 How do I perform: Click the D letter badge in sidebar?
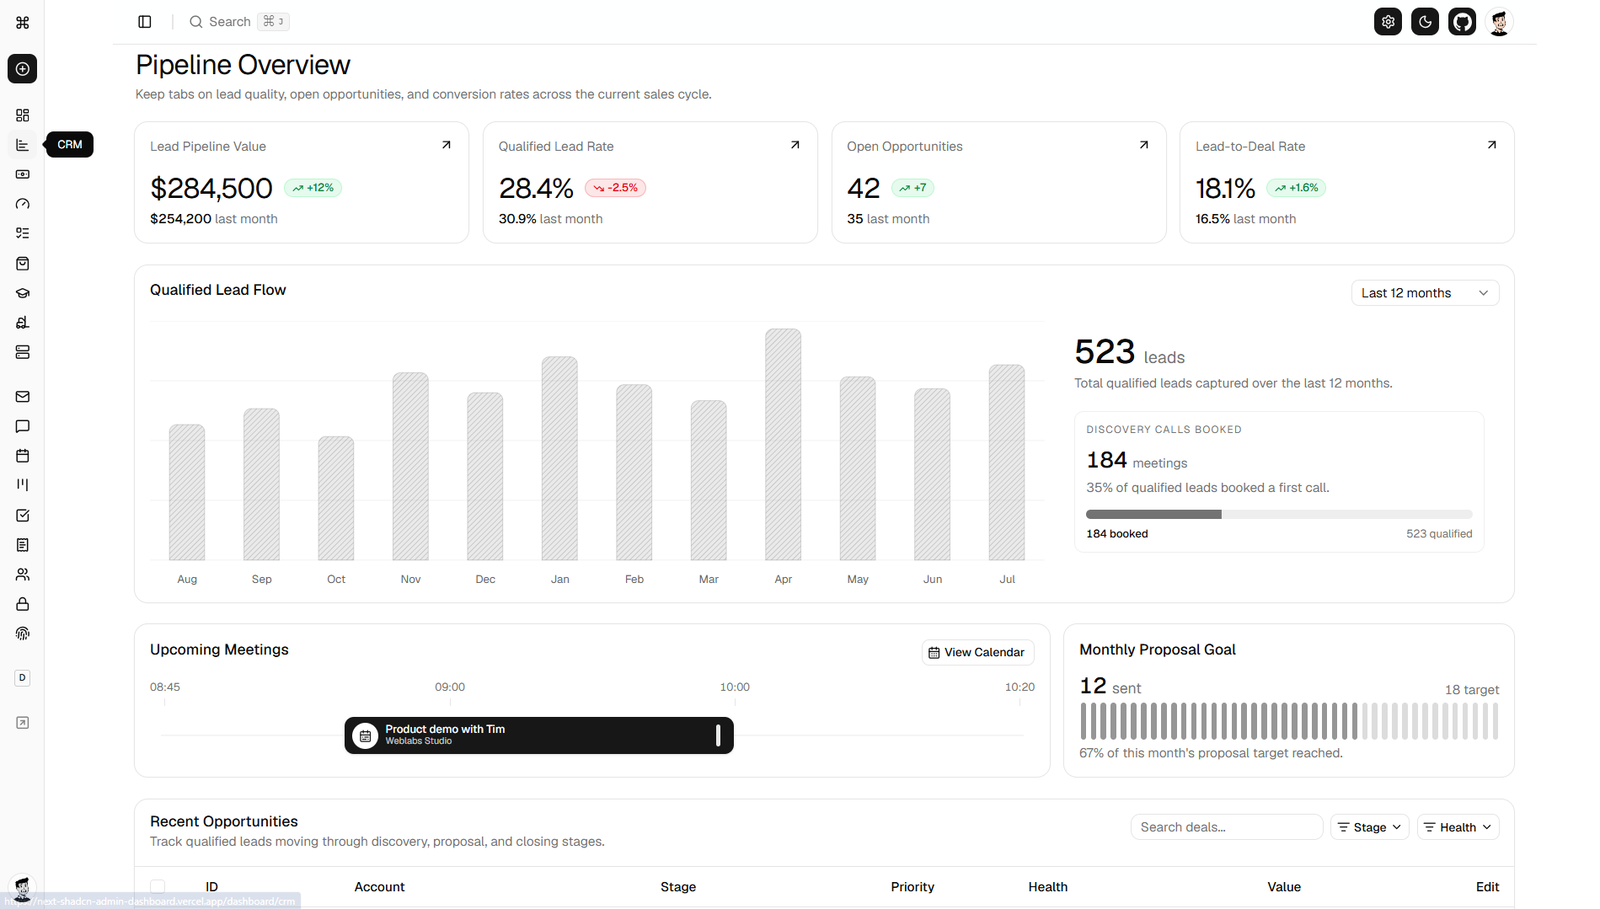pos(22,678)
